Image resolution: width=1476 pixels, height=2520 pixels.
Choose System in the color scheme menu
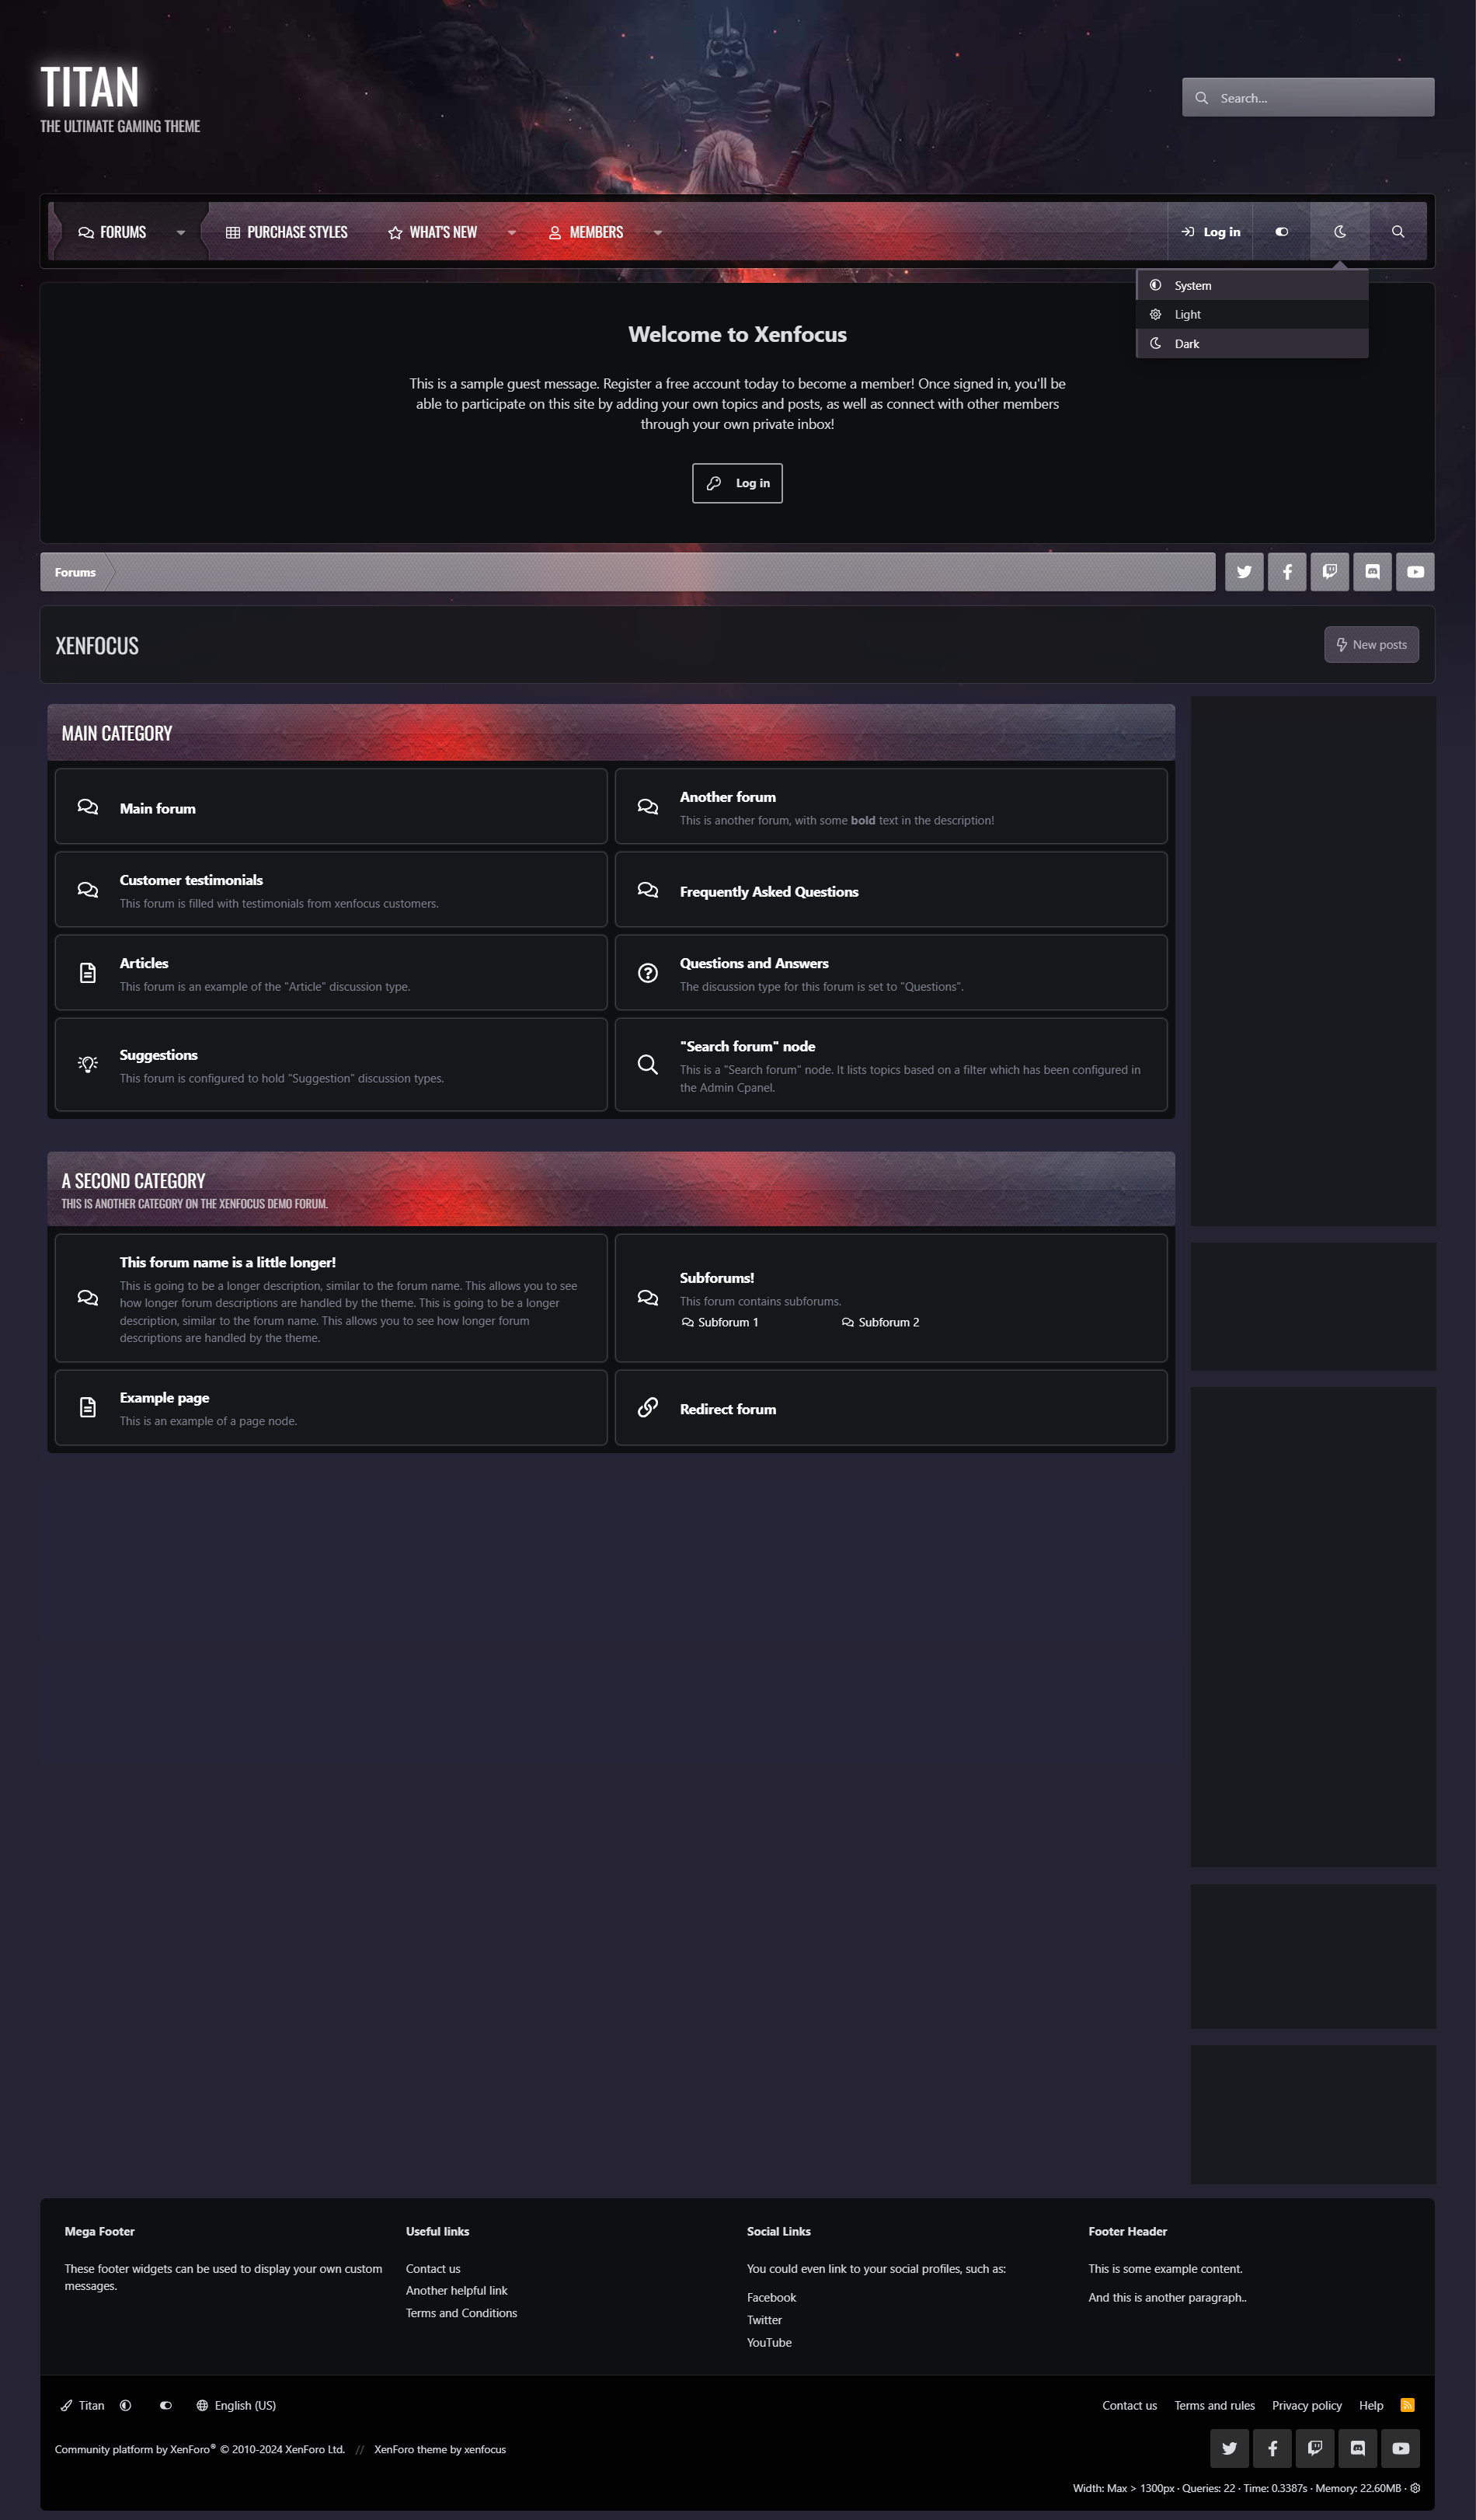[1192, 285]
